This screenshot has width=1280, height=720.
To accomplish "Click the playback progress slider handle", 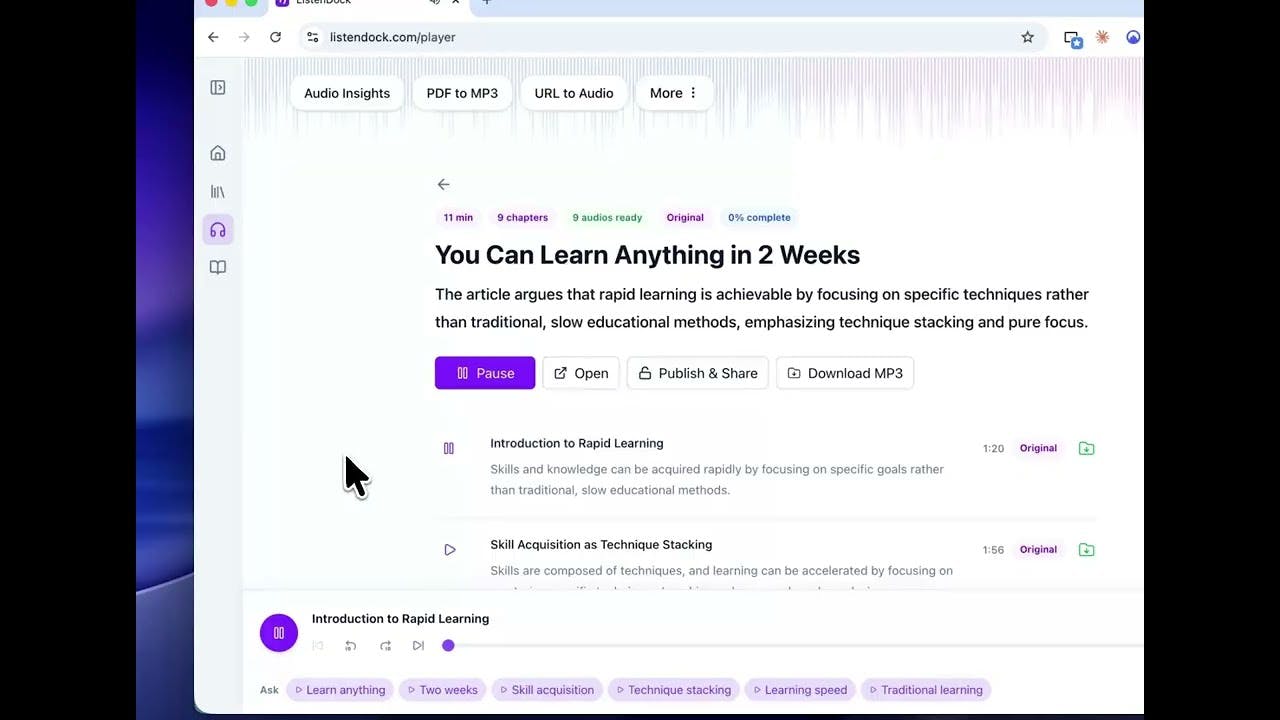I will [x=448, y=646].
